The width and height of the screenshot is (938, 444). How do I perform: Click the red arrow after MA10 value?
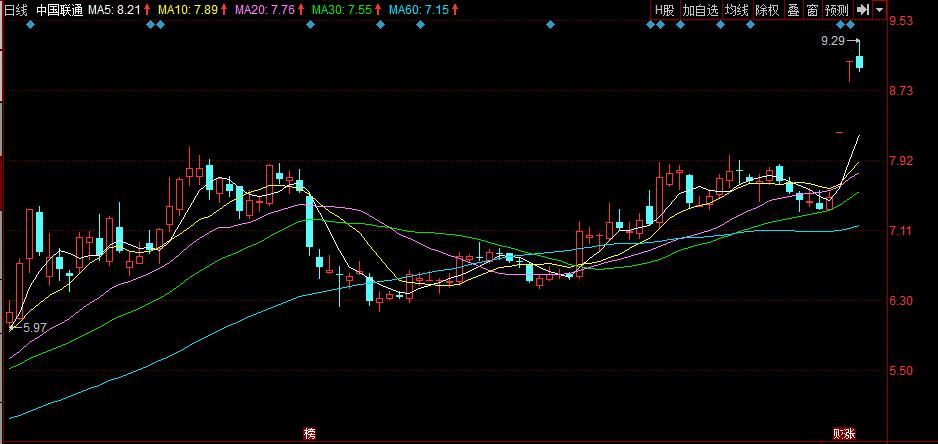tap(223, 10)
